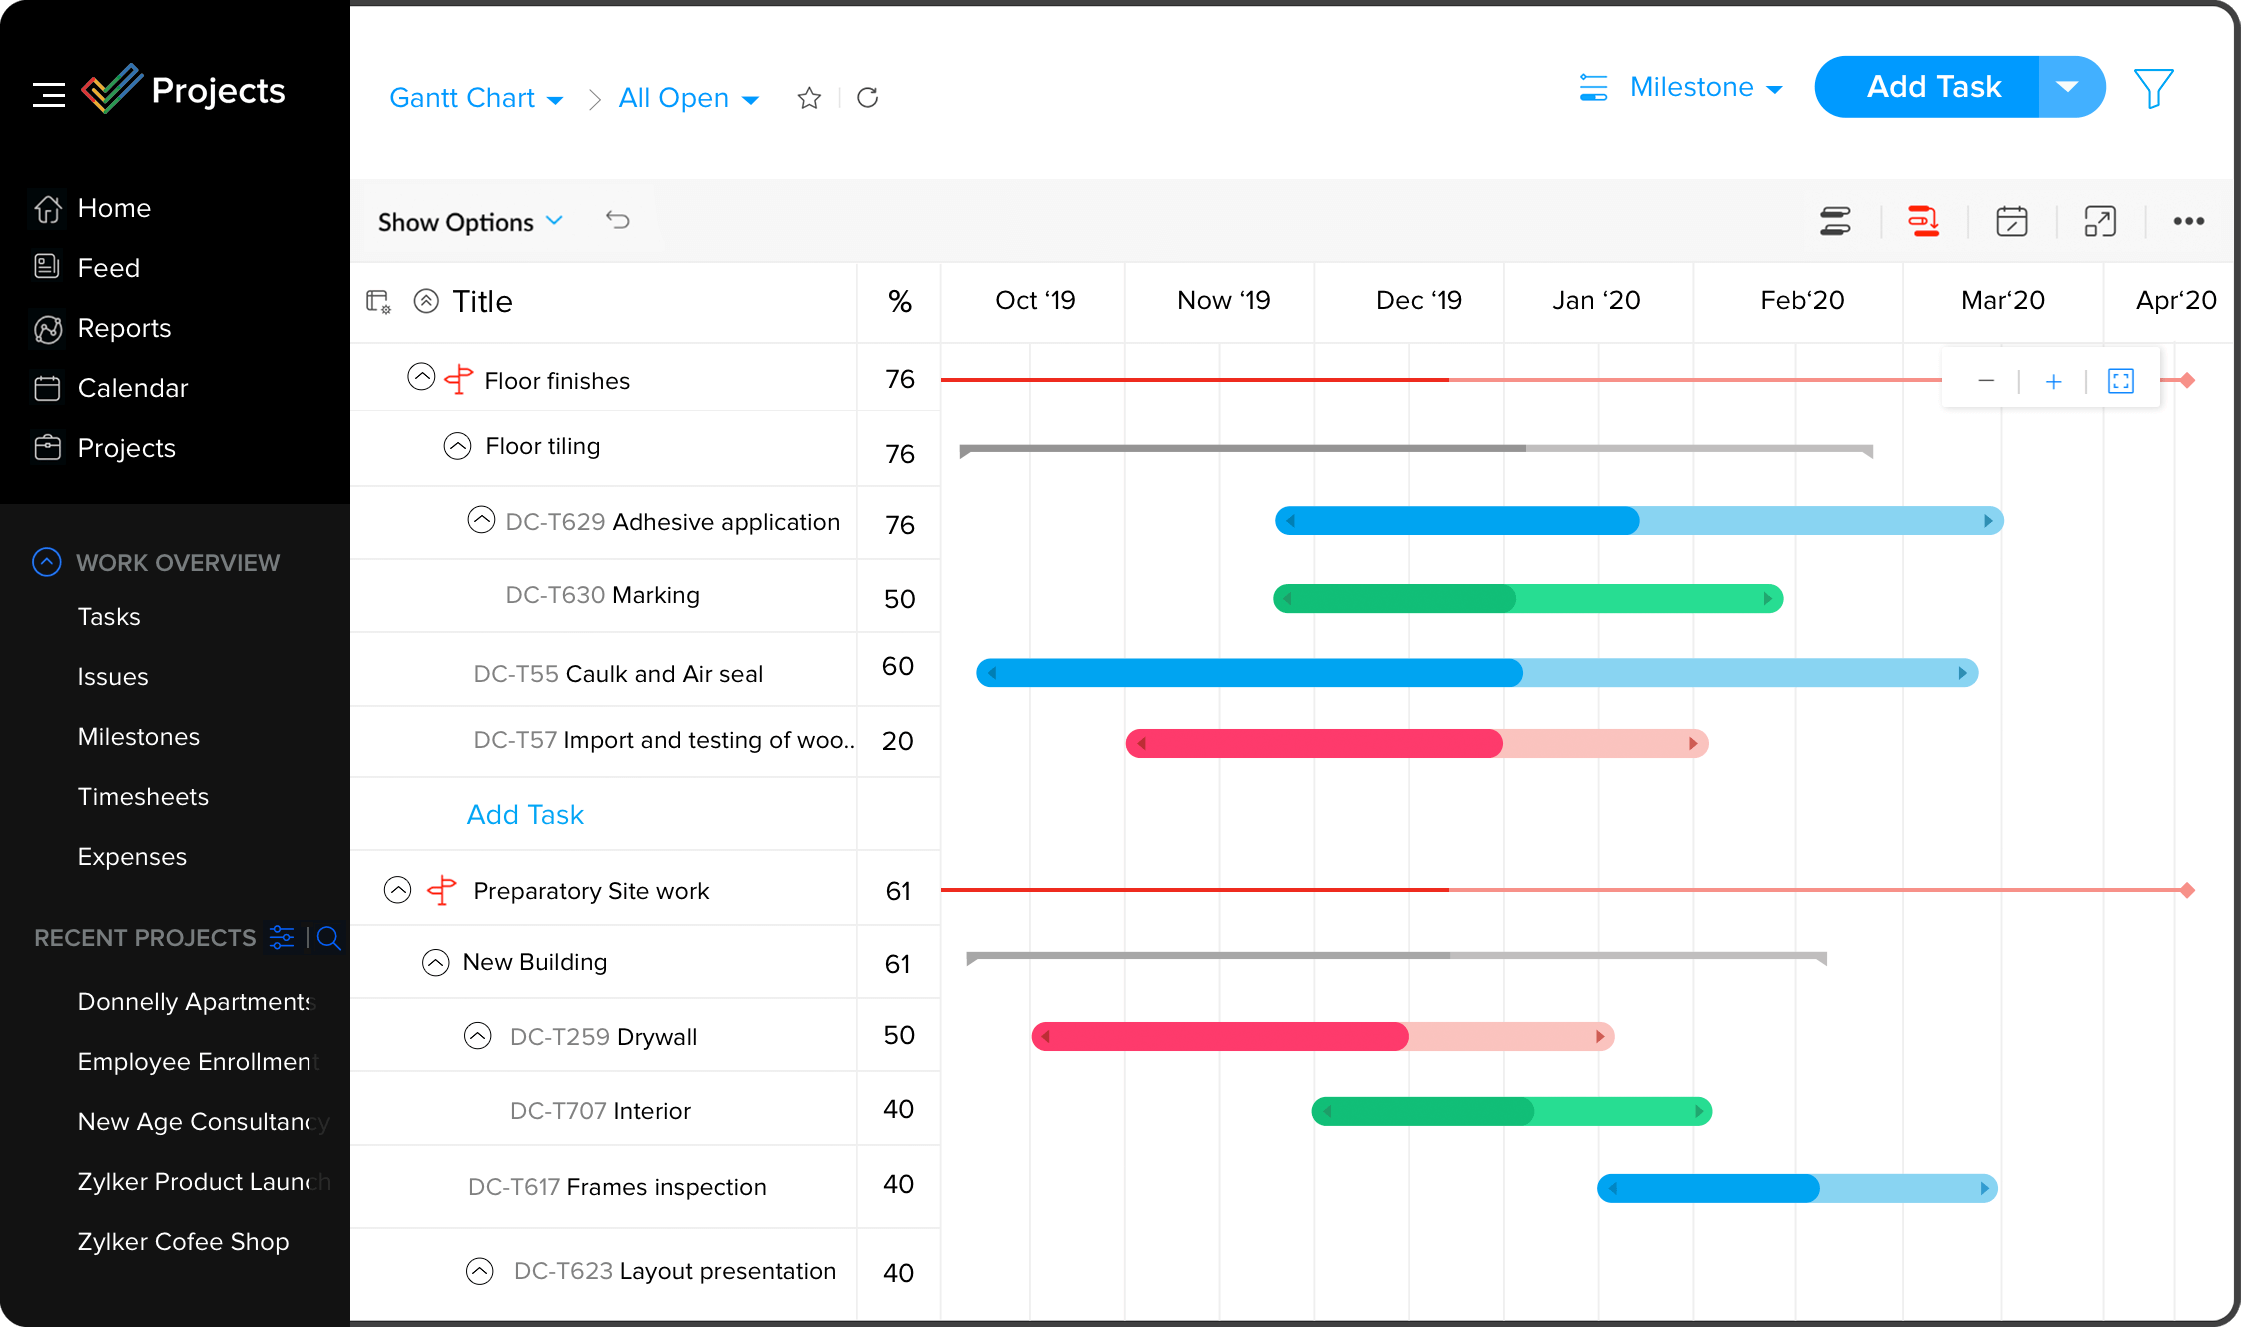2241x1327 pixels.
Task: Click the Add Task link in Floor tiling
Action: (x=524, y=814)
